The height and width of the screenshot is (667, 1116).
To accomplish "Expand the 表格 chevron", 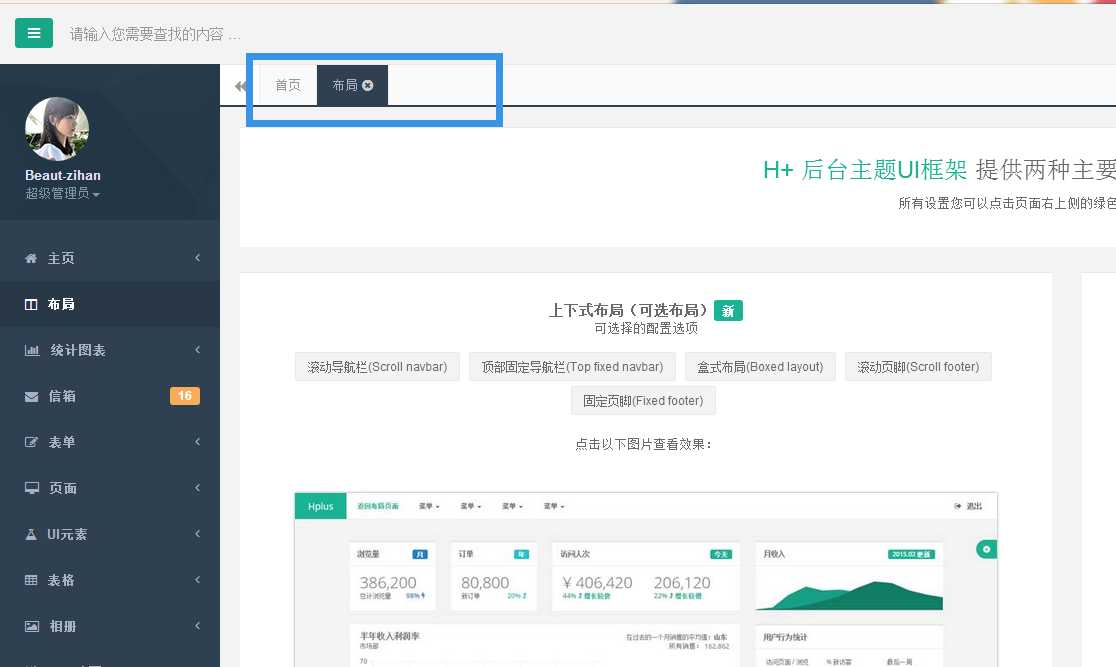I will tap(197, 579).
